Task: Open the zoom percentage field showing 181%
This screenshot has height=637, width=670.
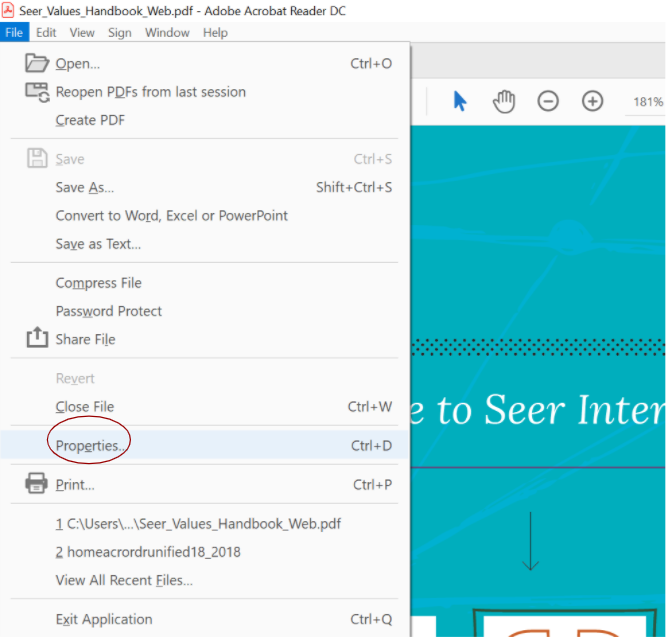Action: click(x=647, y=102)
